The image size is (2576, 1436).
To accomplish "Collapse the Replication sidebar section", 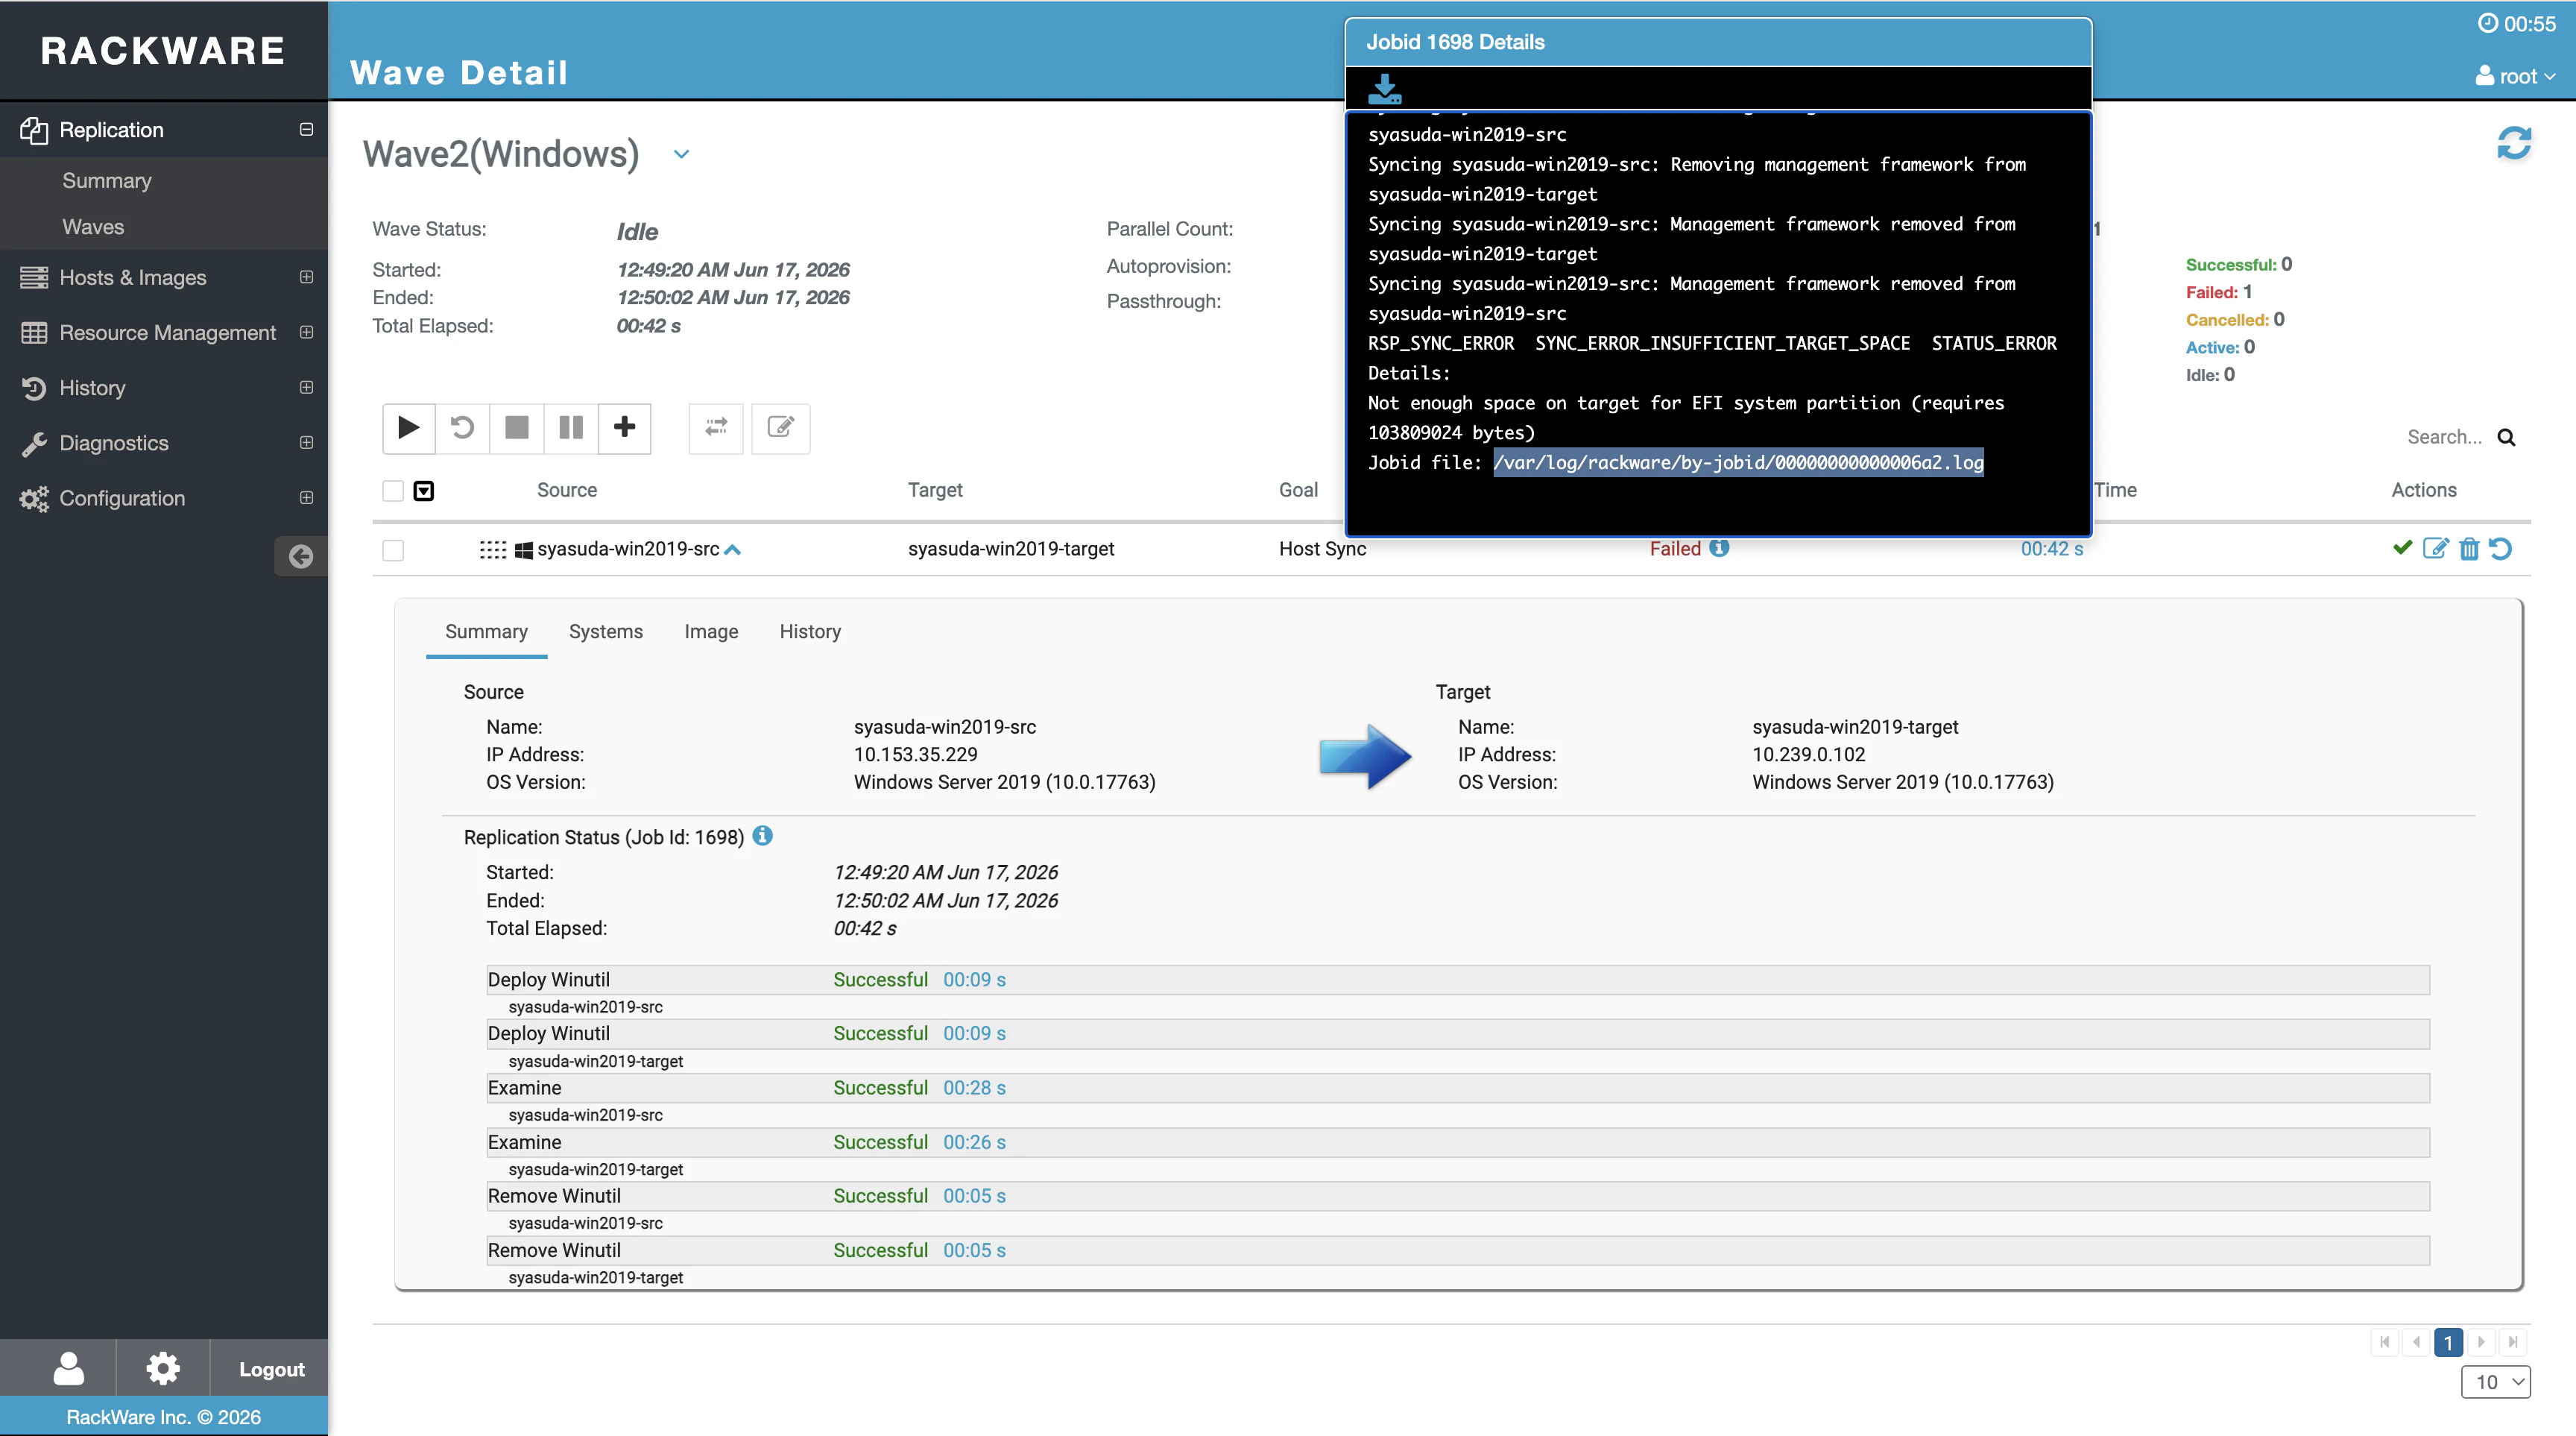I will pyautogui.click(x=306, y=130).
